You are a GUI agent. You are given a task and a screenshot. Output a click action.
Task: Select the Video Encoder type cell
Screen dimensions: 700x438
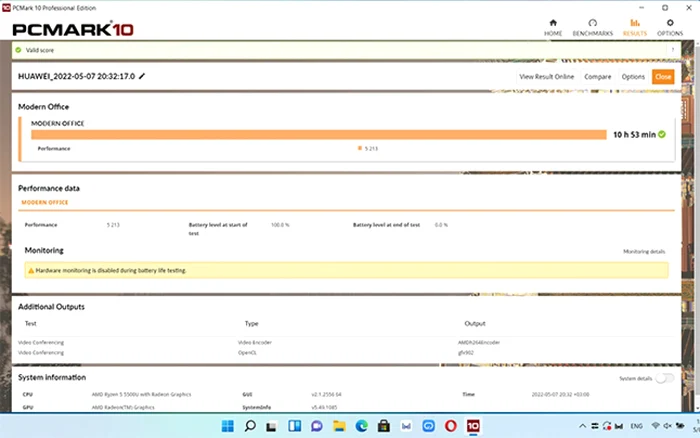(254, 342)
